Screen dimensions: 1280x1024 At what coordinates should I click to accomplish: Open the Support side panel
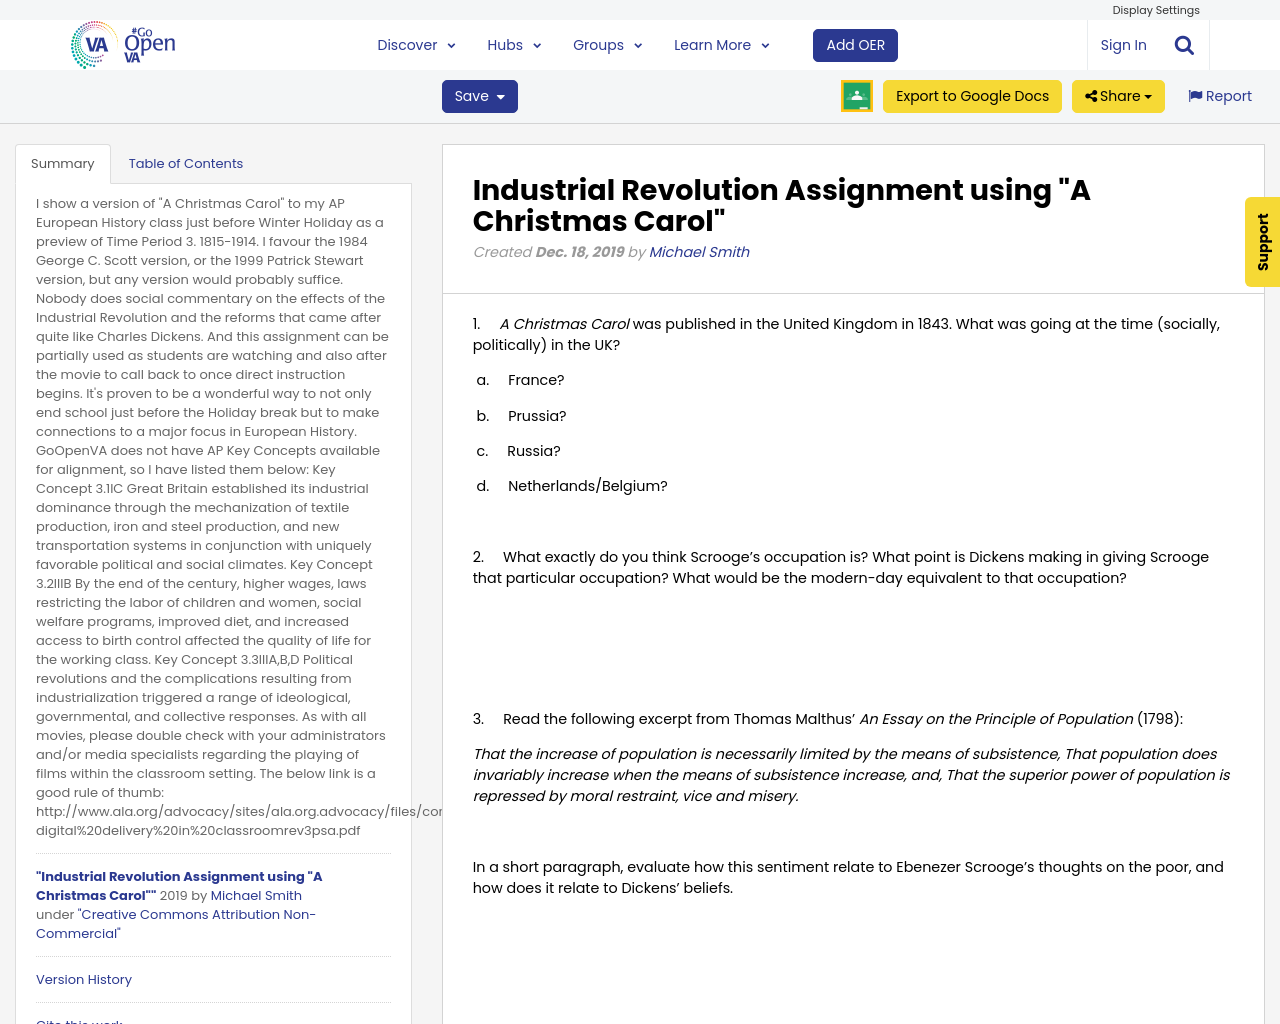(1262, 242)
